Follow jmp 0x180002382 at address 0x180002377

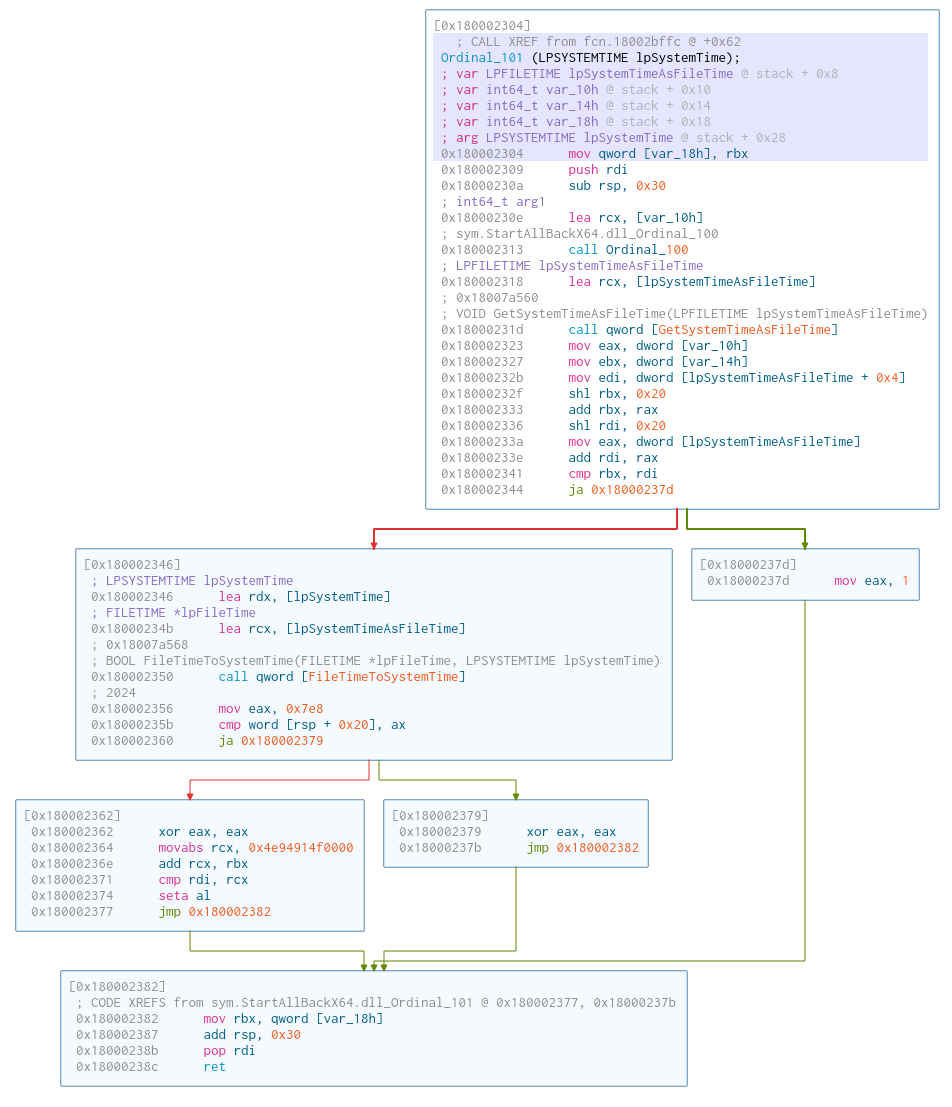pyautogui.click(x=229, y=912)
